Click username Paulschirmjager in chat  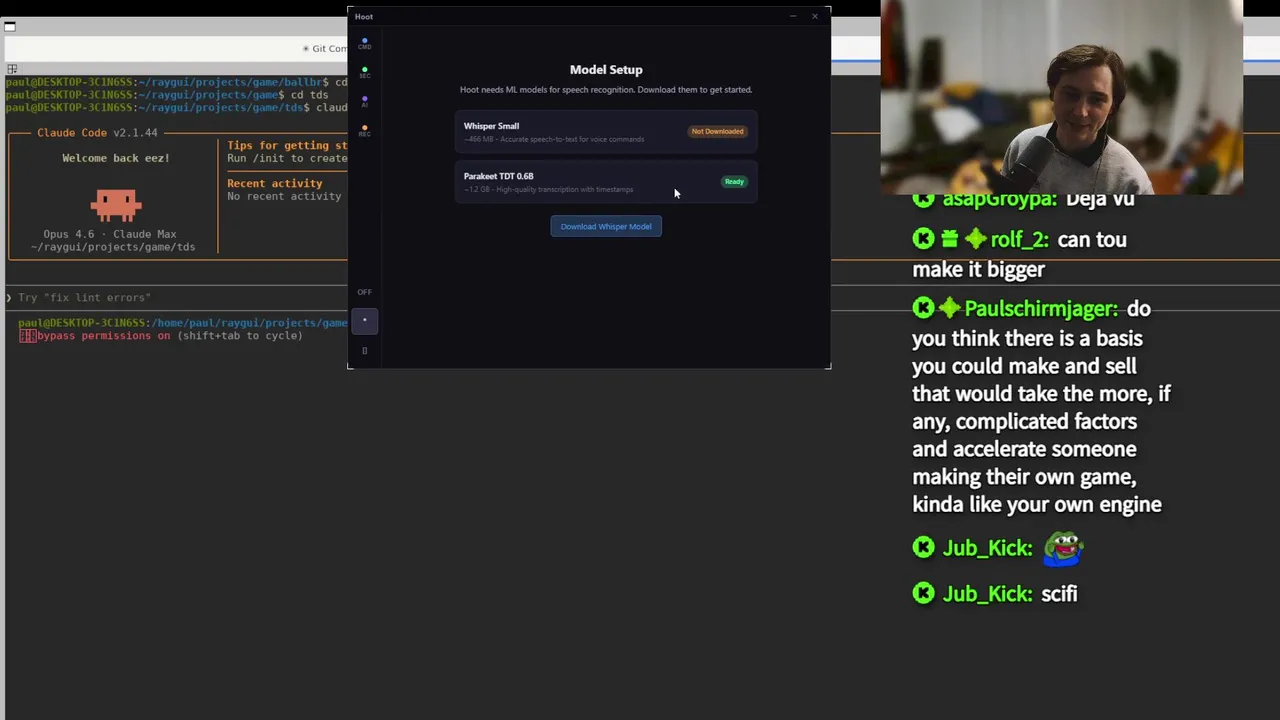click(1041, 310)
